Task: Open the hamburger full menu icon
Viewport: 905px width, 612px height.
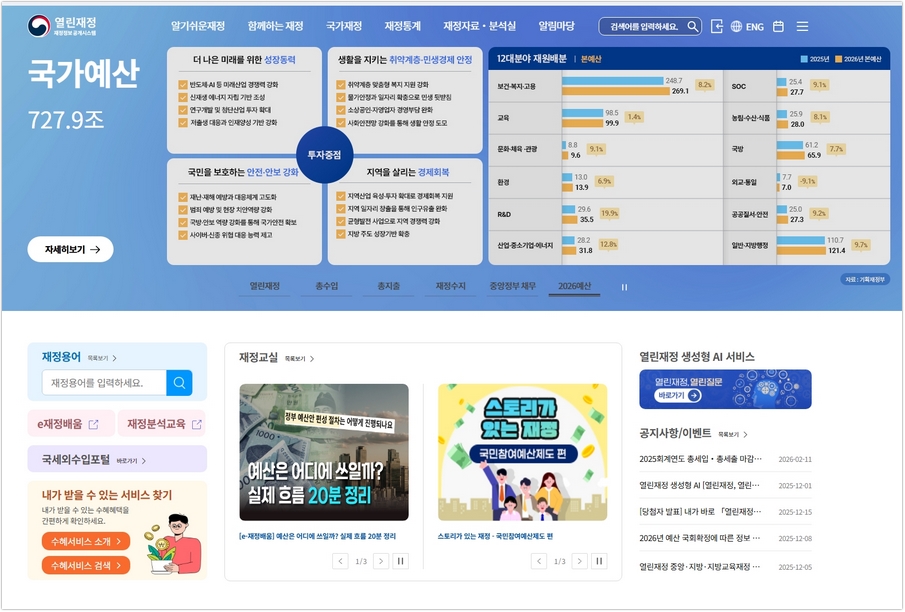Action: coord(802,27)
